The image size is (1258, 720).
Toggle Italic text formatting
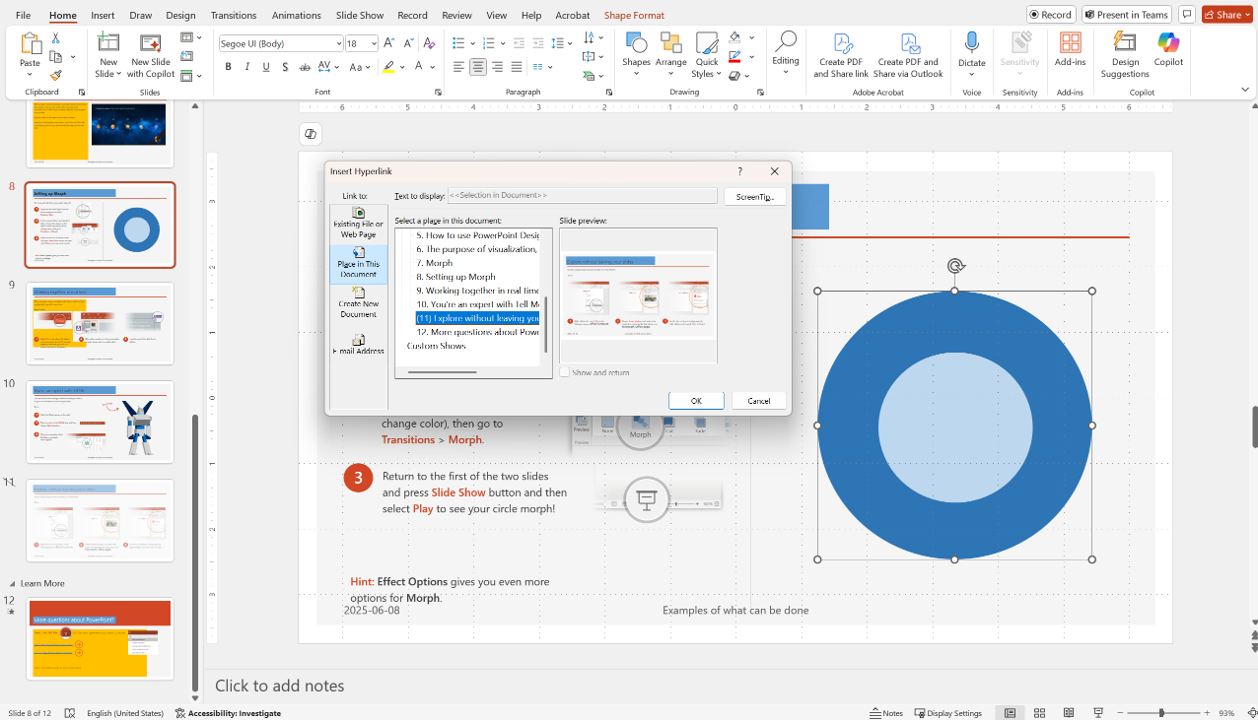point(247,67)
